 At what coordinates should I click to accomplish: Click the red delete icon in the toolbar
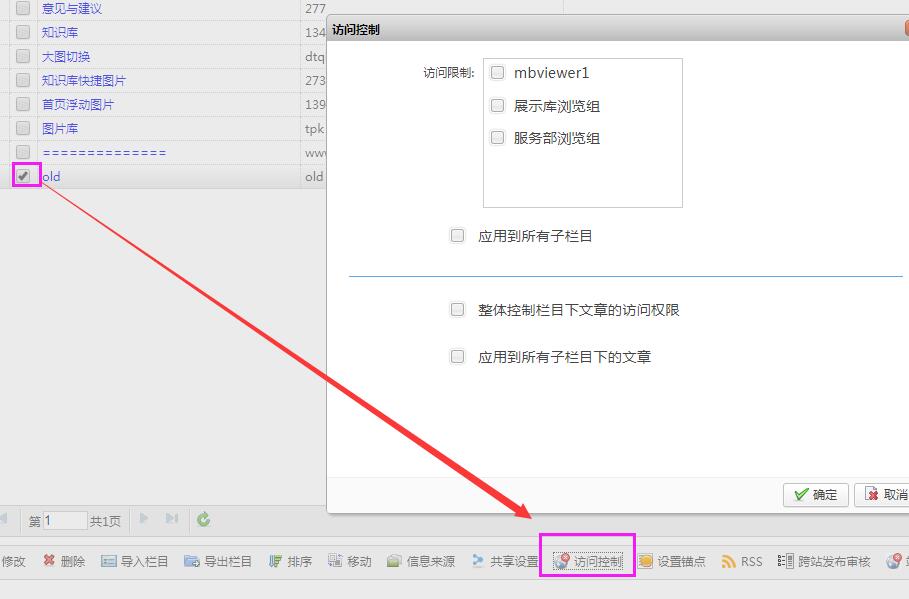49,562
